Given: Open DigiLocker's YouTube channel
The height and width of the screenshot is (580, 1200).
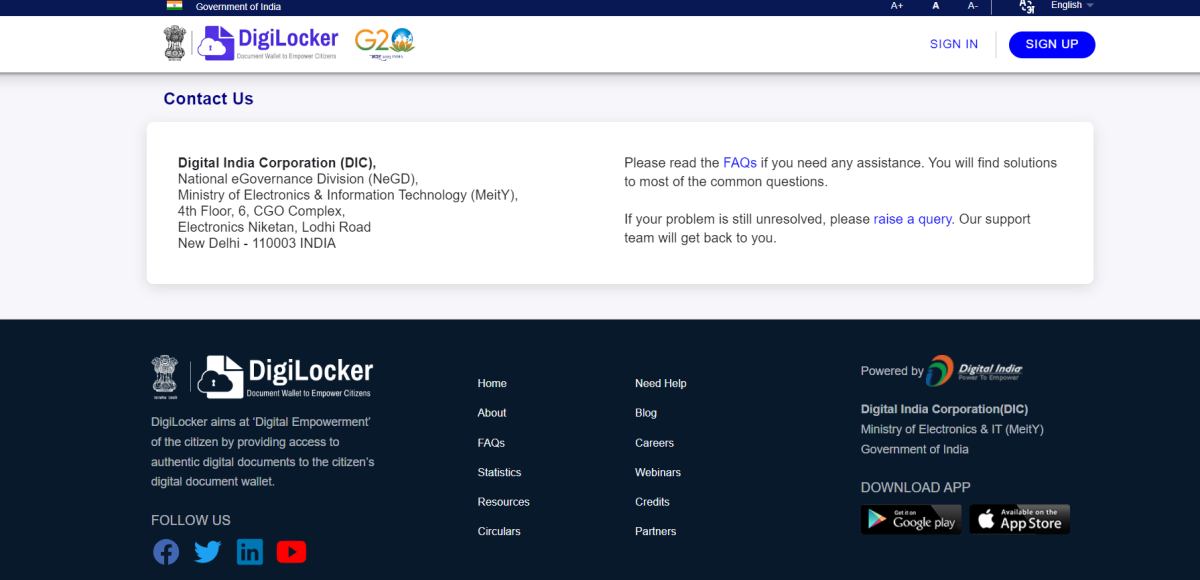Looking at the screenshot, I should pos(291,551).
